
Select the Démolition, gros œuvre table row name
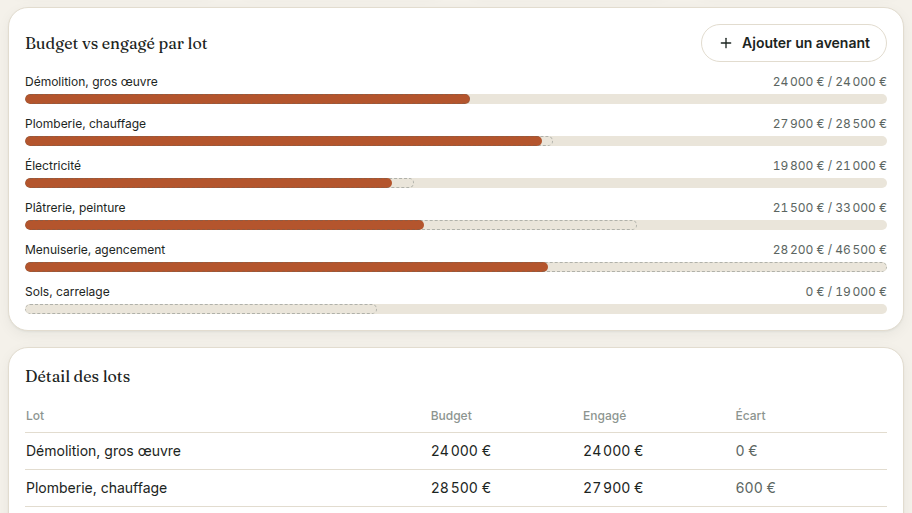tap(104, 451)
